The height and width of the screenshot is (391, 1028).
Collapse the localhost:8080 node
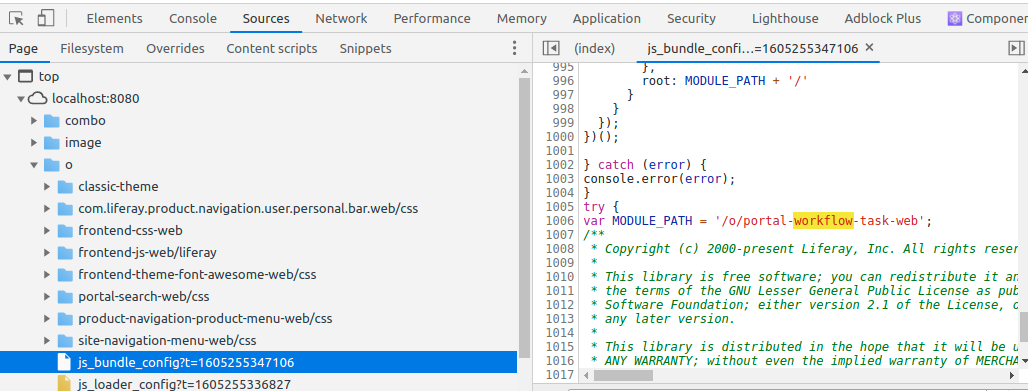[x=21, y=99]
